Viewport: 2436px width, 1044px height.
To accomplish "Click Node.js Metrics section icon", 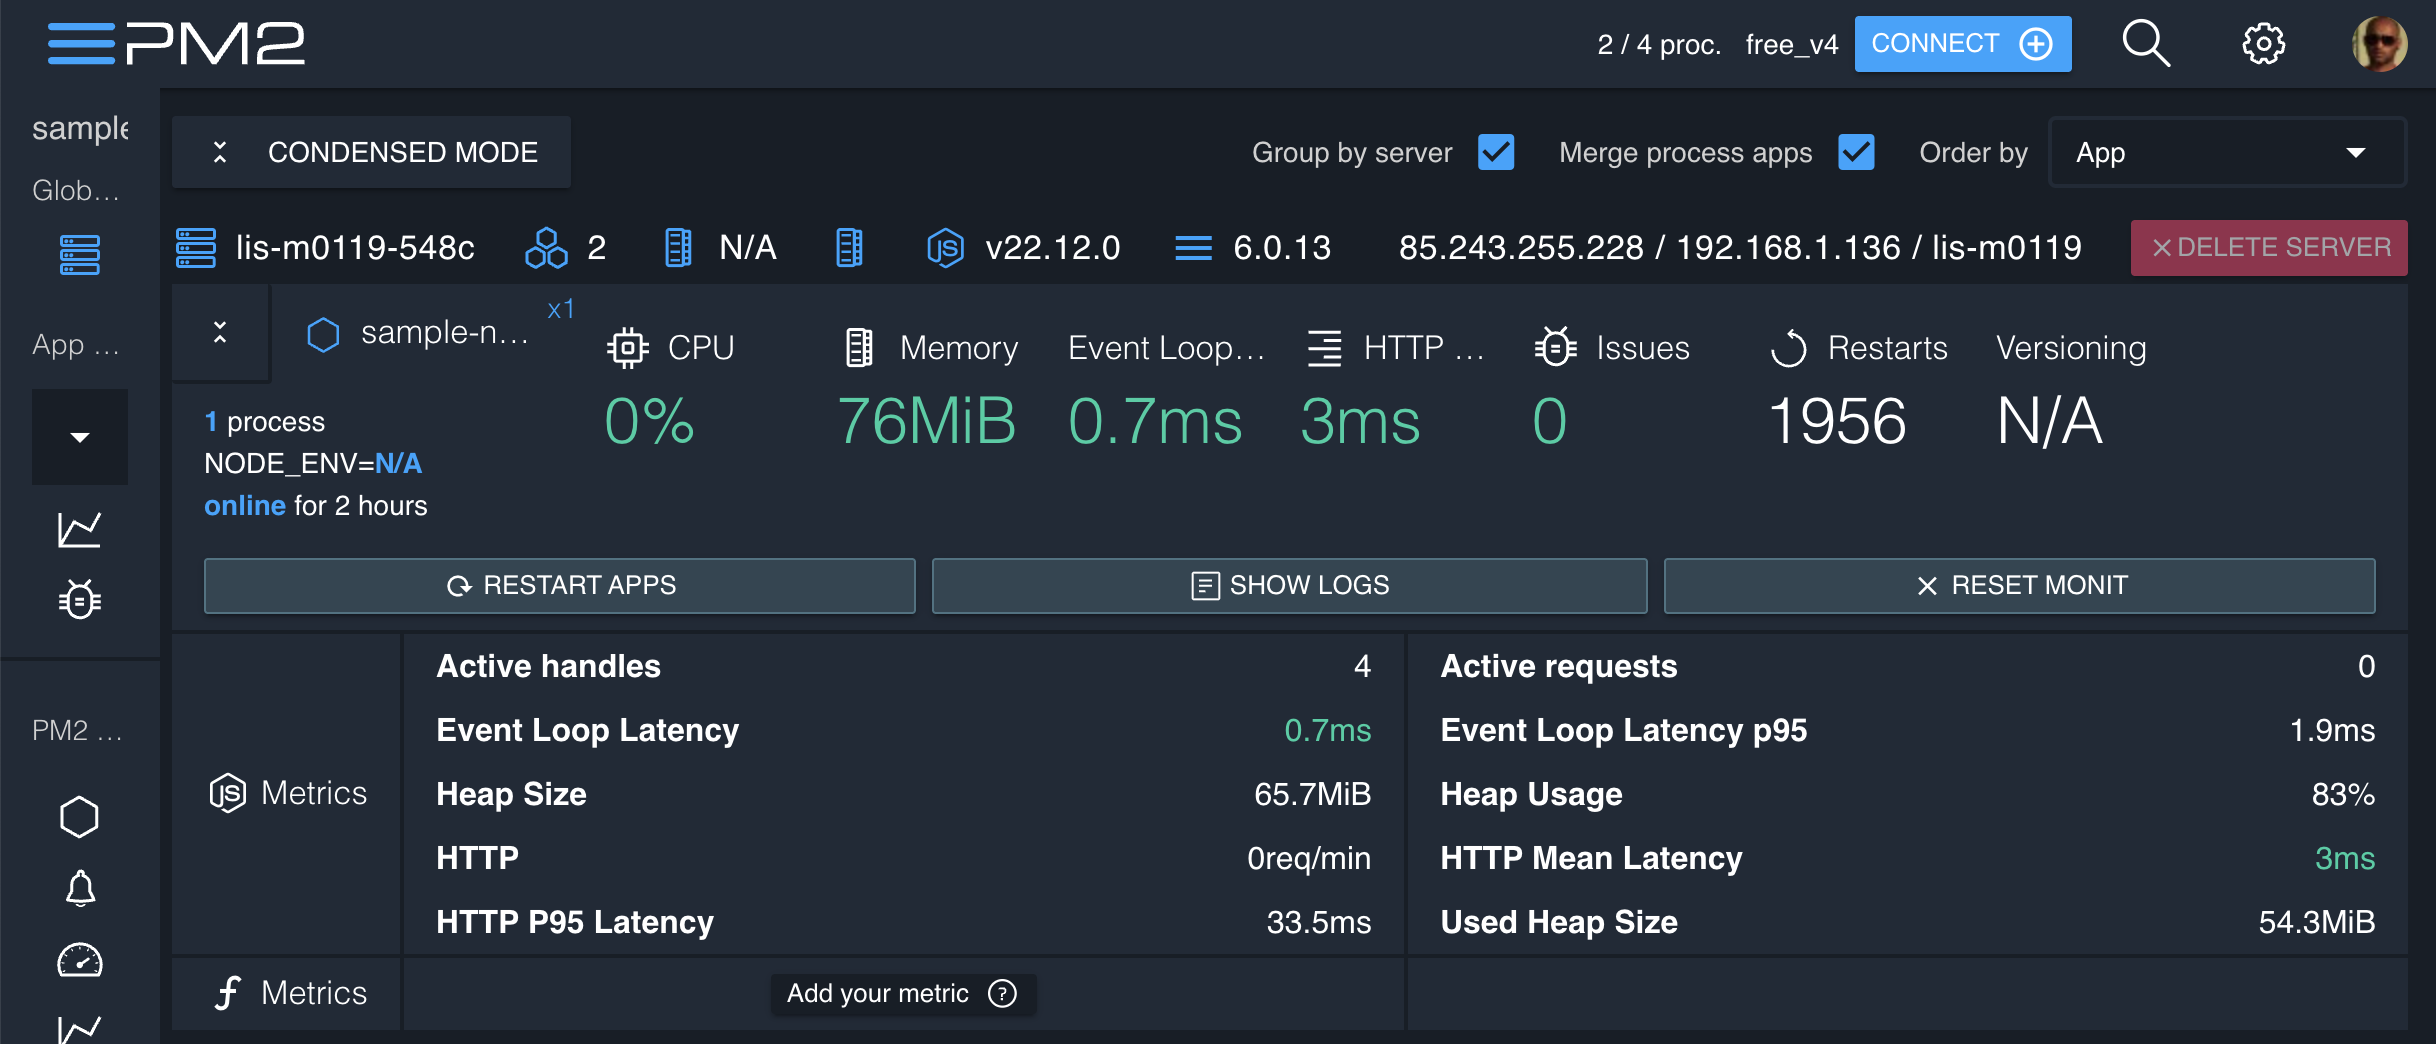I will tap(228, 794).
